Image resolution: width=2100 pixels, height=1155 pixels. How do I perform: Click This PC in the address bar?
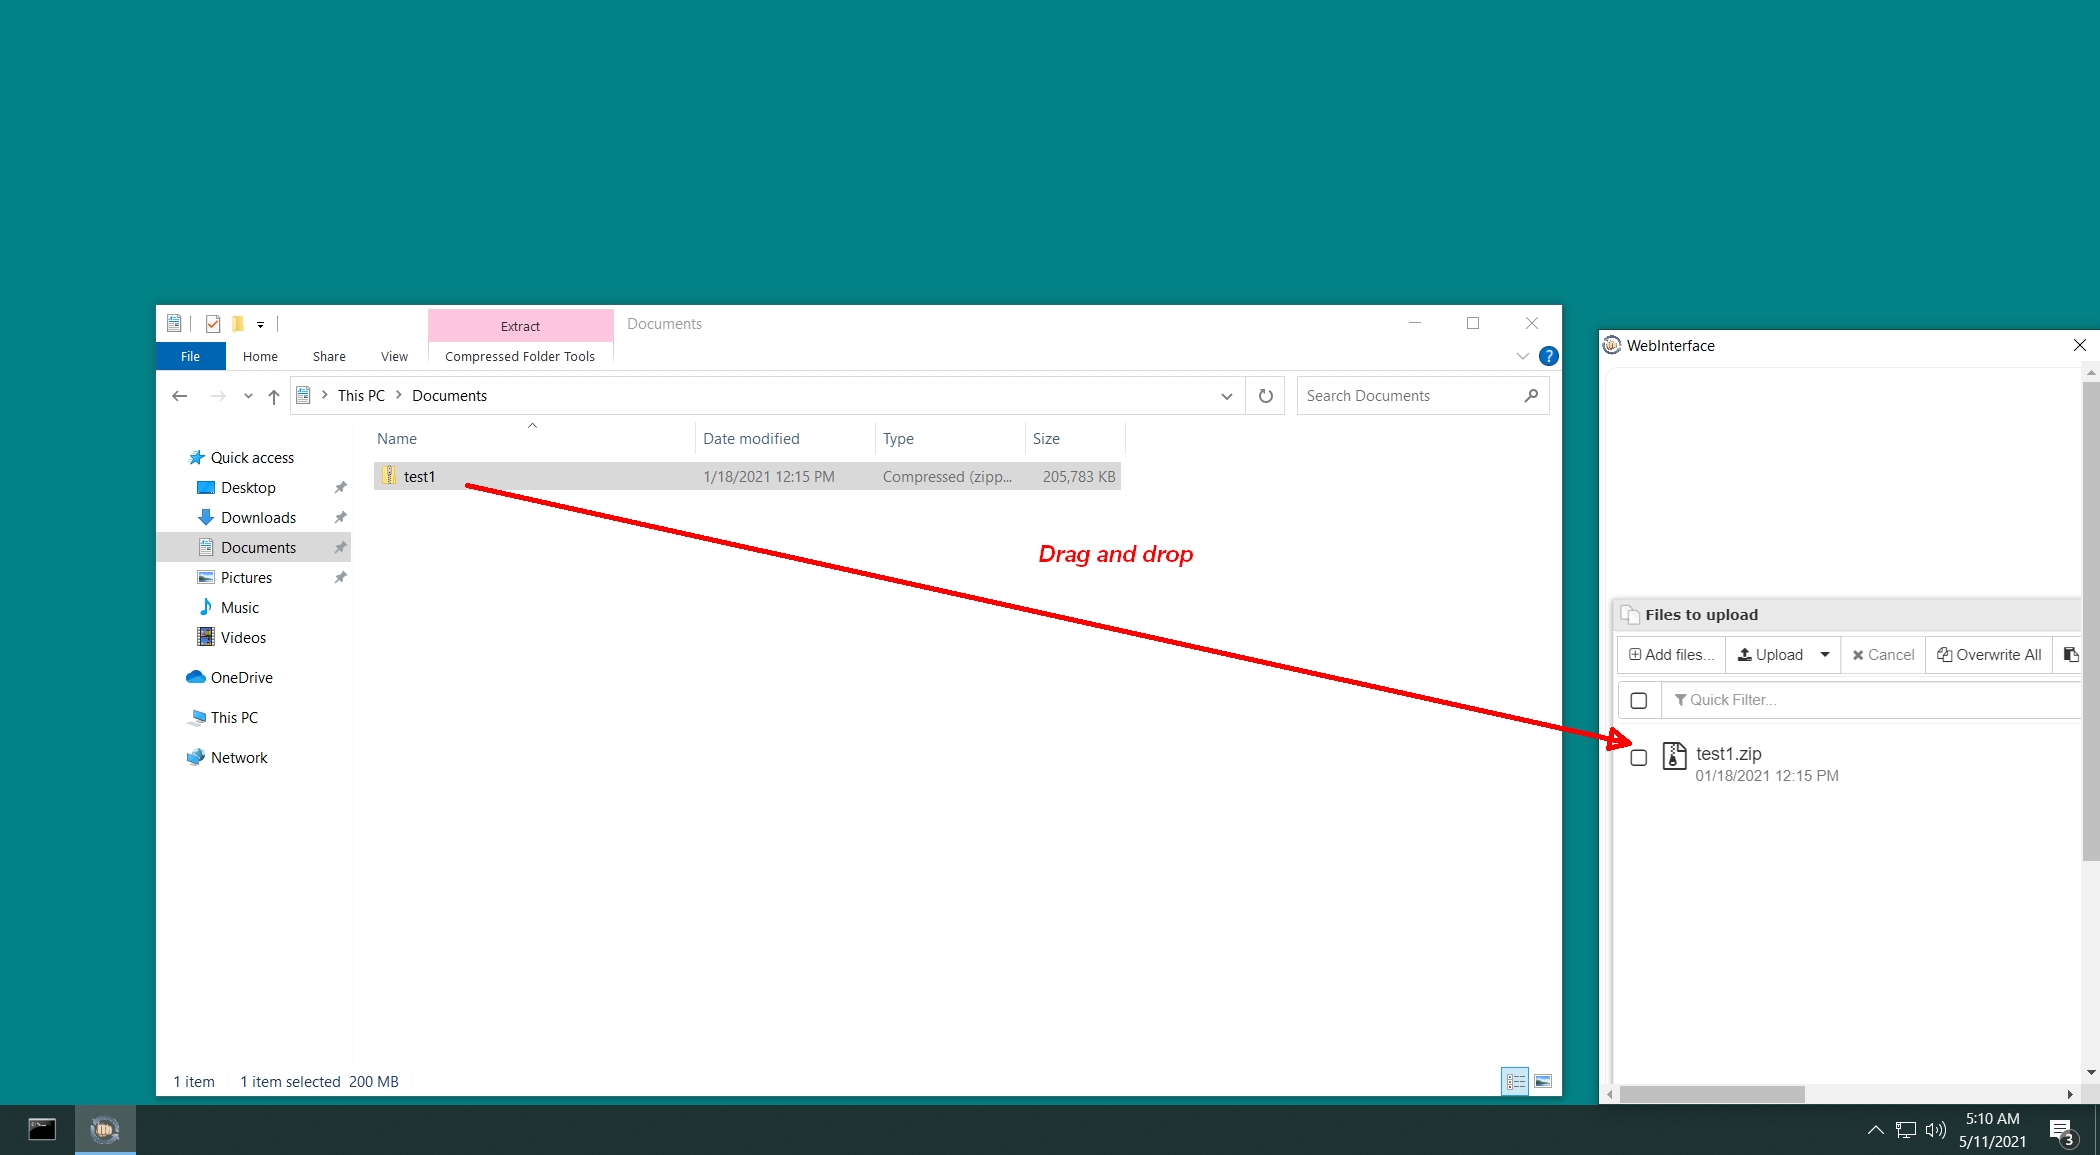[361, 396]
